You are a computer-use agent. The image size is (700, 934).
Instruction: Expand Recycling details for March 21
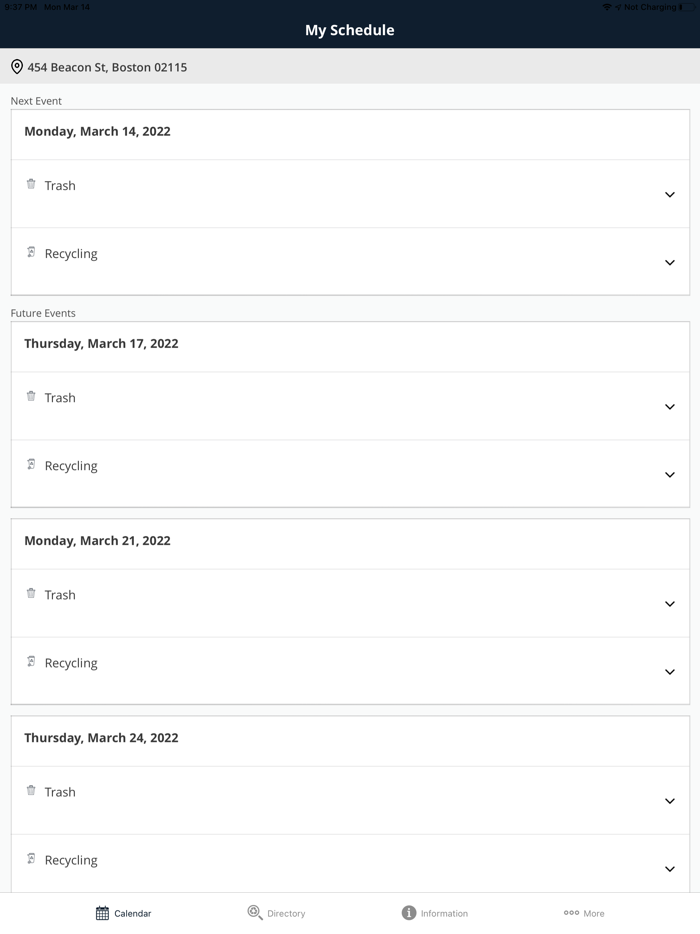tap(670, 672)
